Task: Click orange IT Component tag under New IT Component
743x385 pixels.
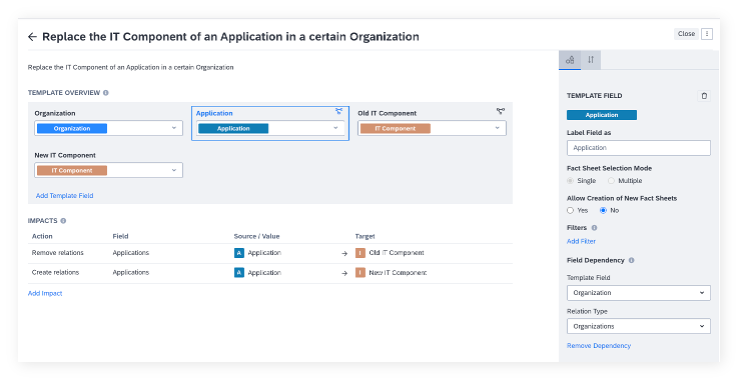Action: click(72, 171)
